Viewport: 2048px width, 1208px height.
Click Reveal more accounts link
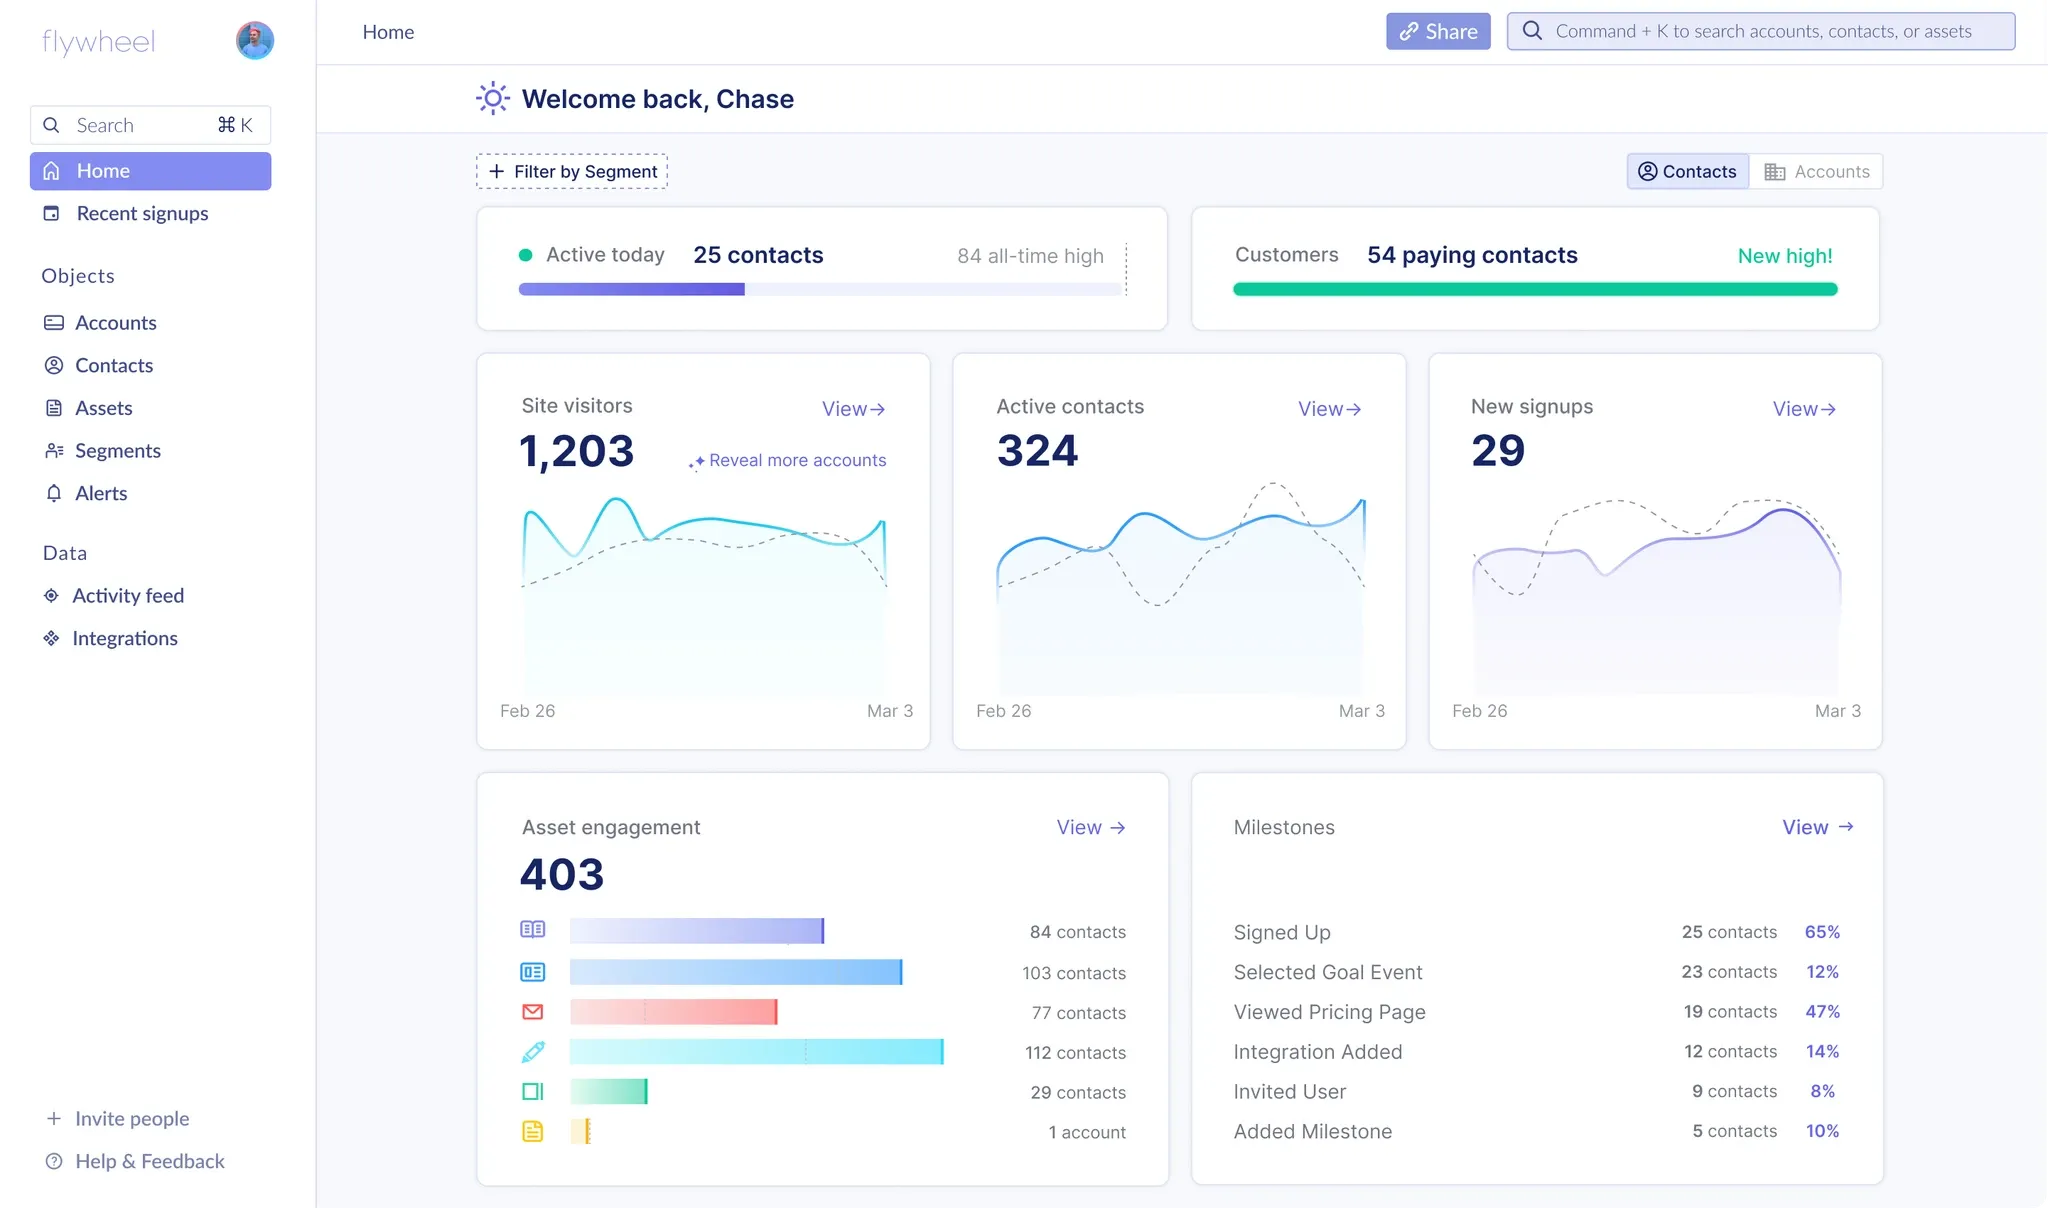pos(788,460)
